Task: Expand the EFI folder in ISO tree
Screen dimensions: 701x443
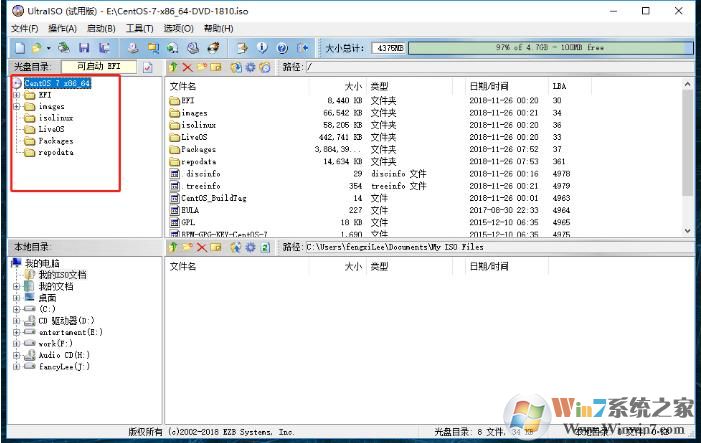Action: [16, 95]
